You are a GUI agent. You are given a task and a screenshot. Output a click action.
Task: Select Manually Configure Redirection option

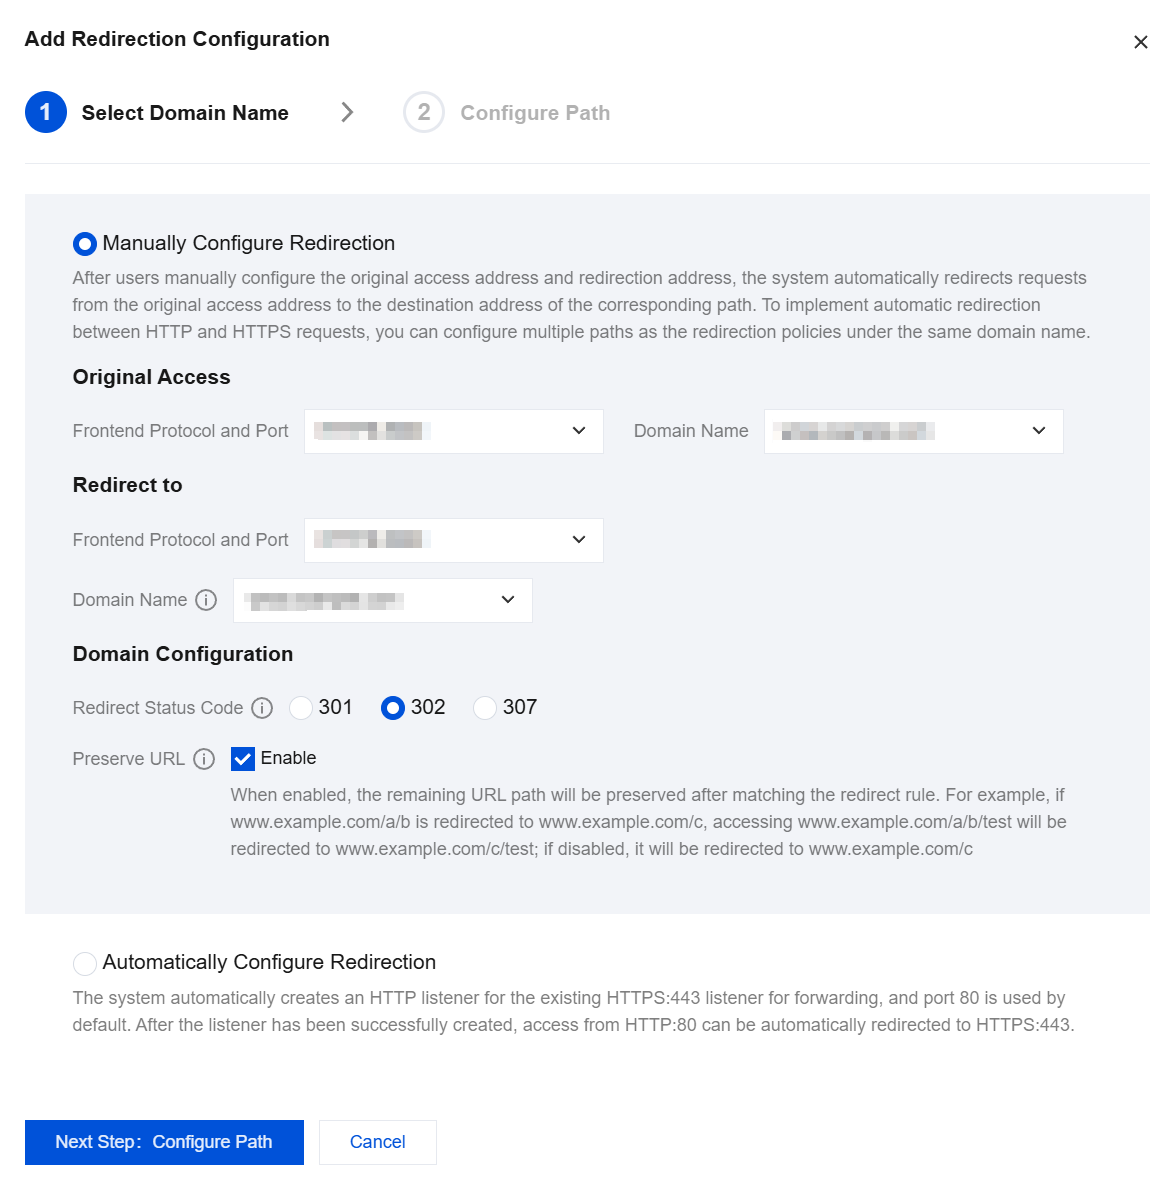tap(85, 244)
